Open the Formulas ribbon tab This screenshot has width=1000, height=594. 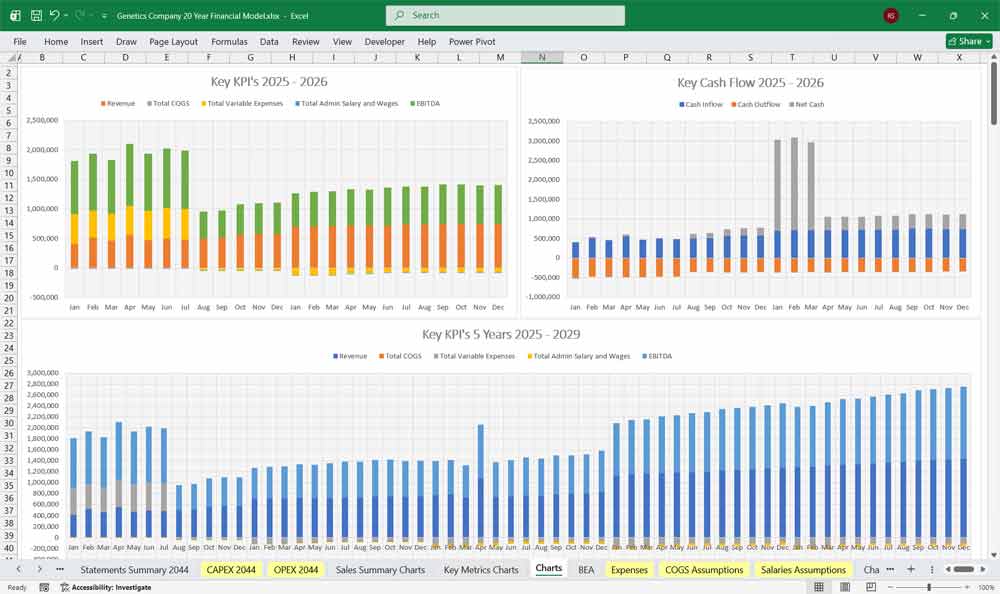click(229, 42)
